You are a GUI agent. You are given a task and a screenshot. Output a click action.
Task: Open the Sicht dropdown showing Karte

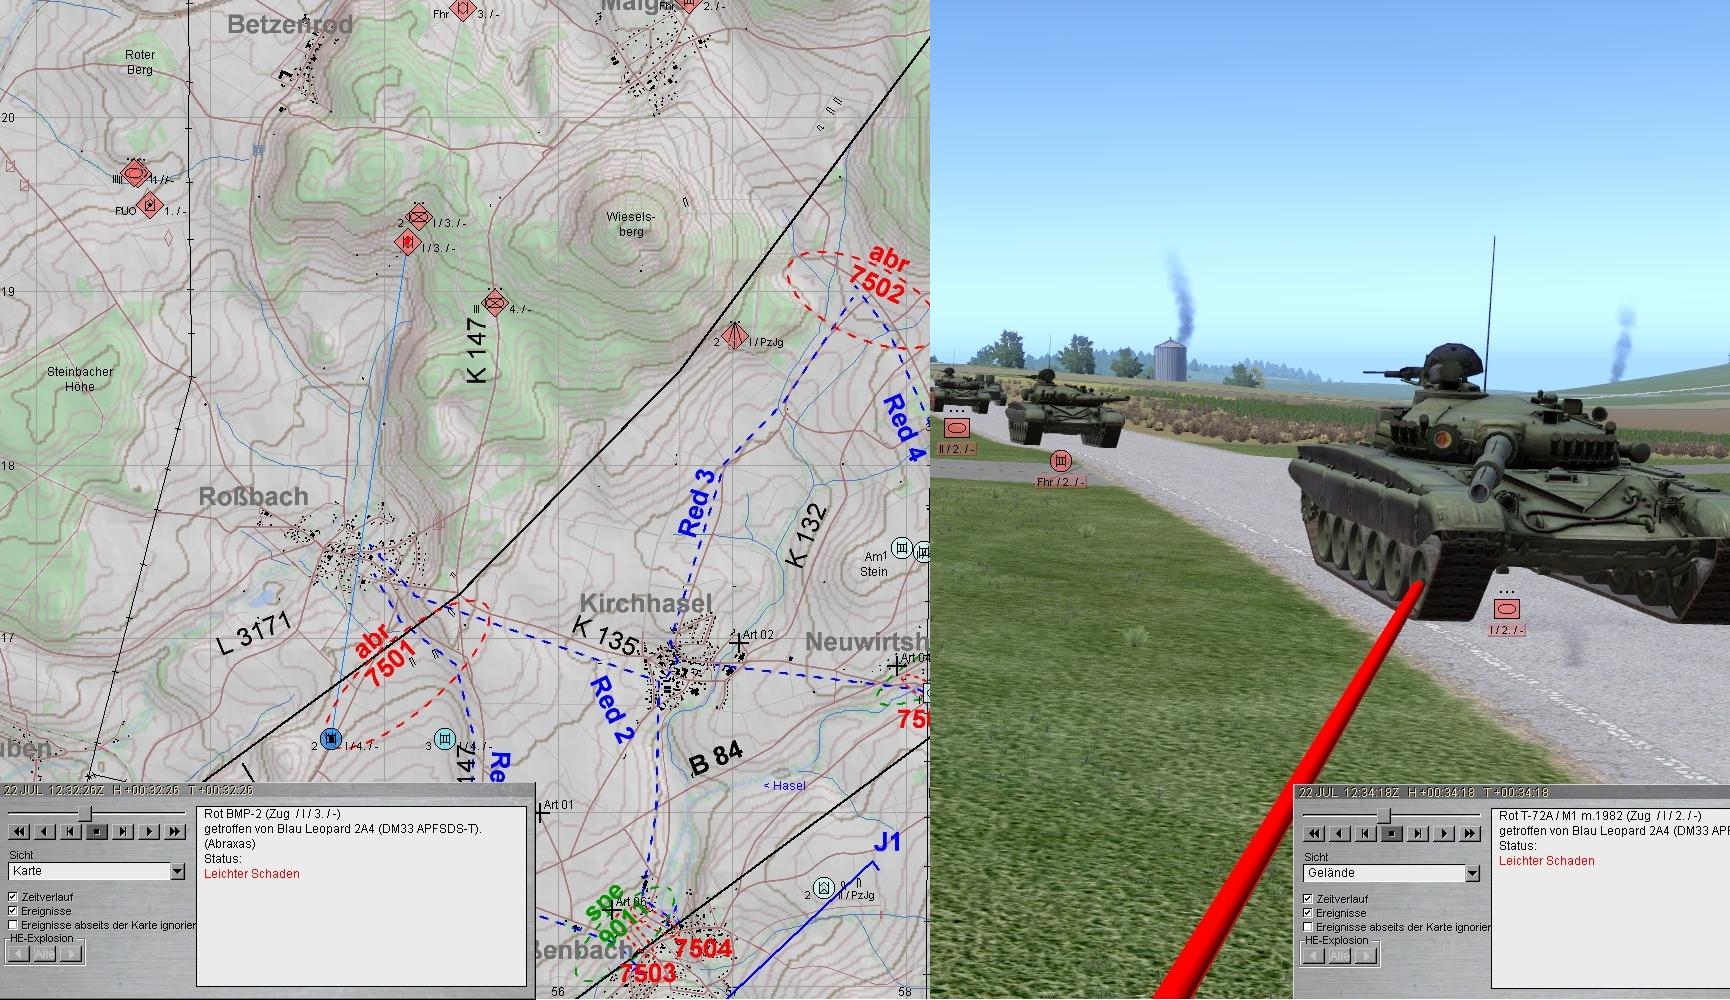tap(177, 872)
